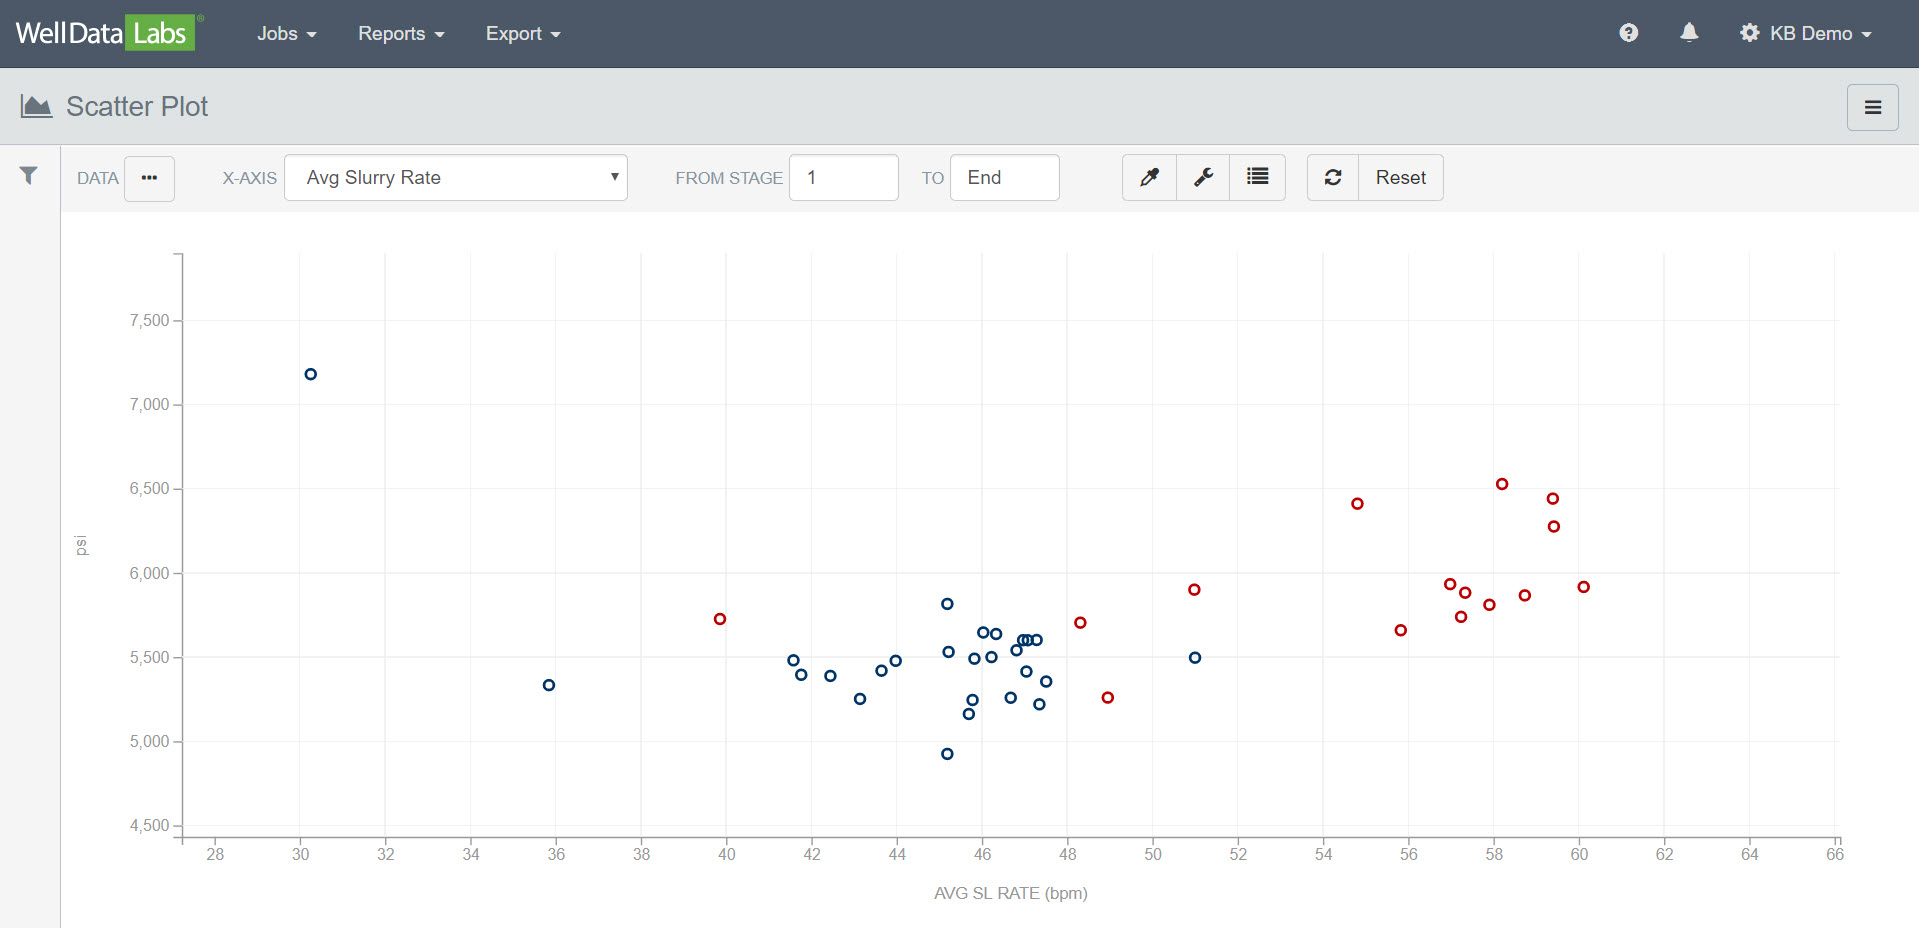1919x928 pixels.
Task: Open the hamburger menu on Scatter Plot header
Action: tap(1872, 107)
